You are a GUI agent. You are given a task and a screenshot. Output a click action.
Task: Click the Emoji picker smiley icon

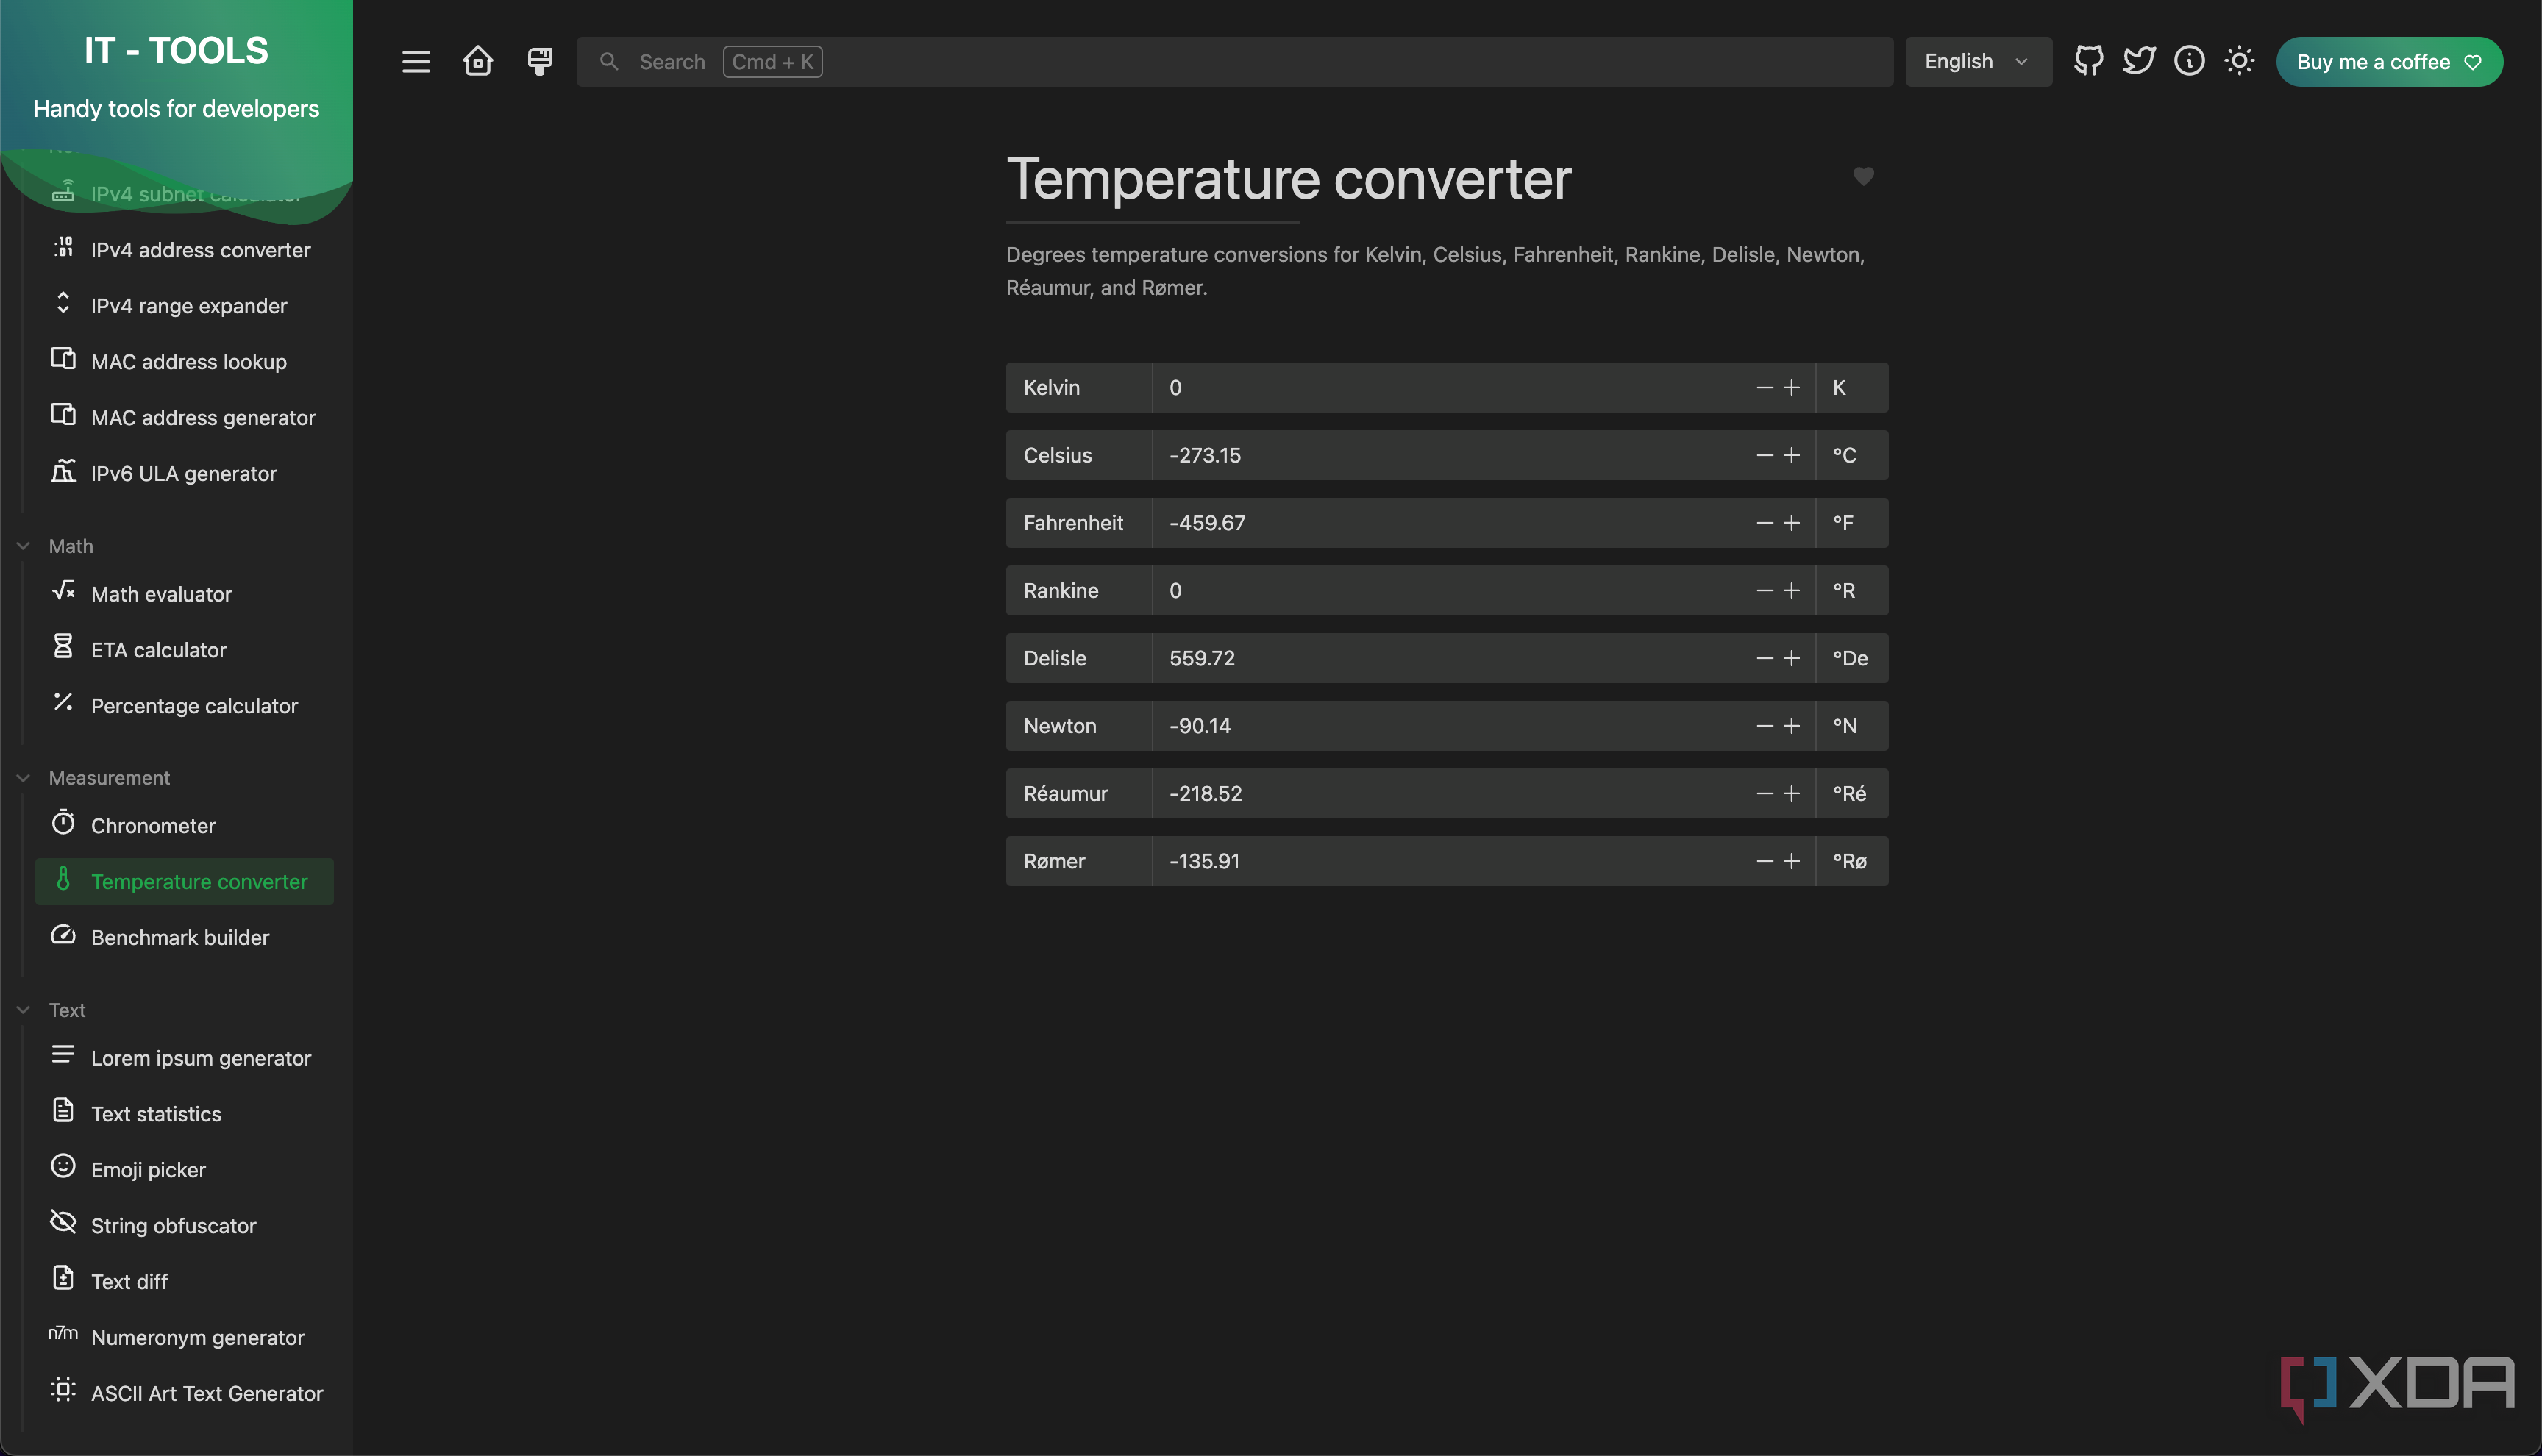click(x=63, y=1167)
